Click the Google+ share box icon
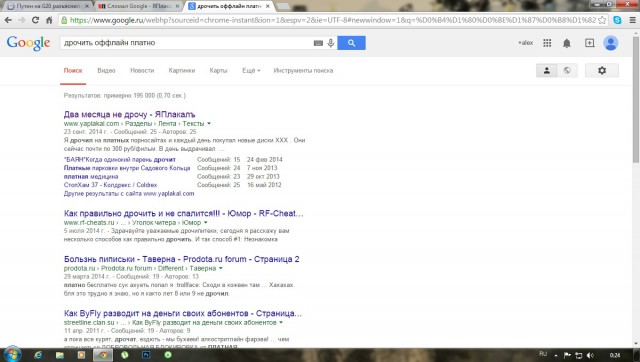640x362 pixels. (x=589, y=43)
